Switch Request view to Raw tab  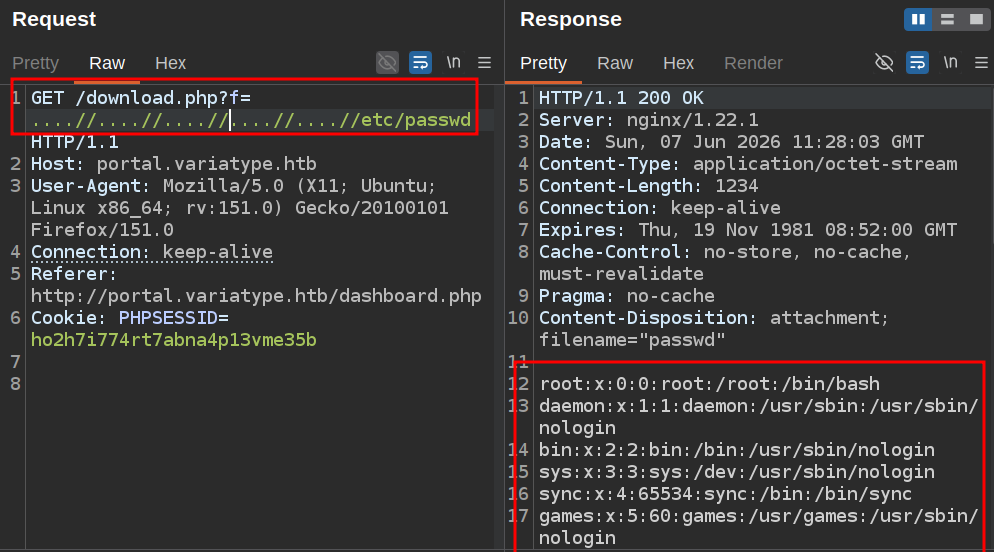click(x=107, y=63)
